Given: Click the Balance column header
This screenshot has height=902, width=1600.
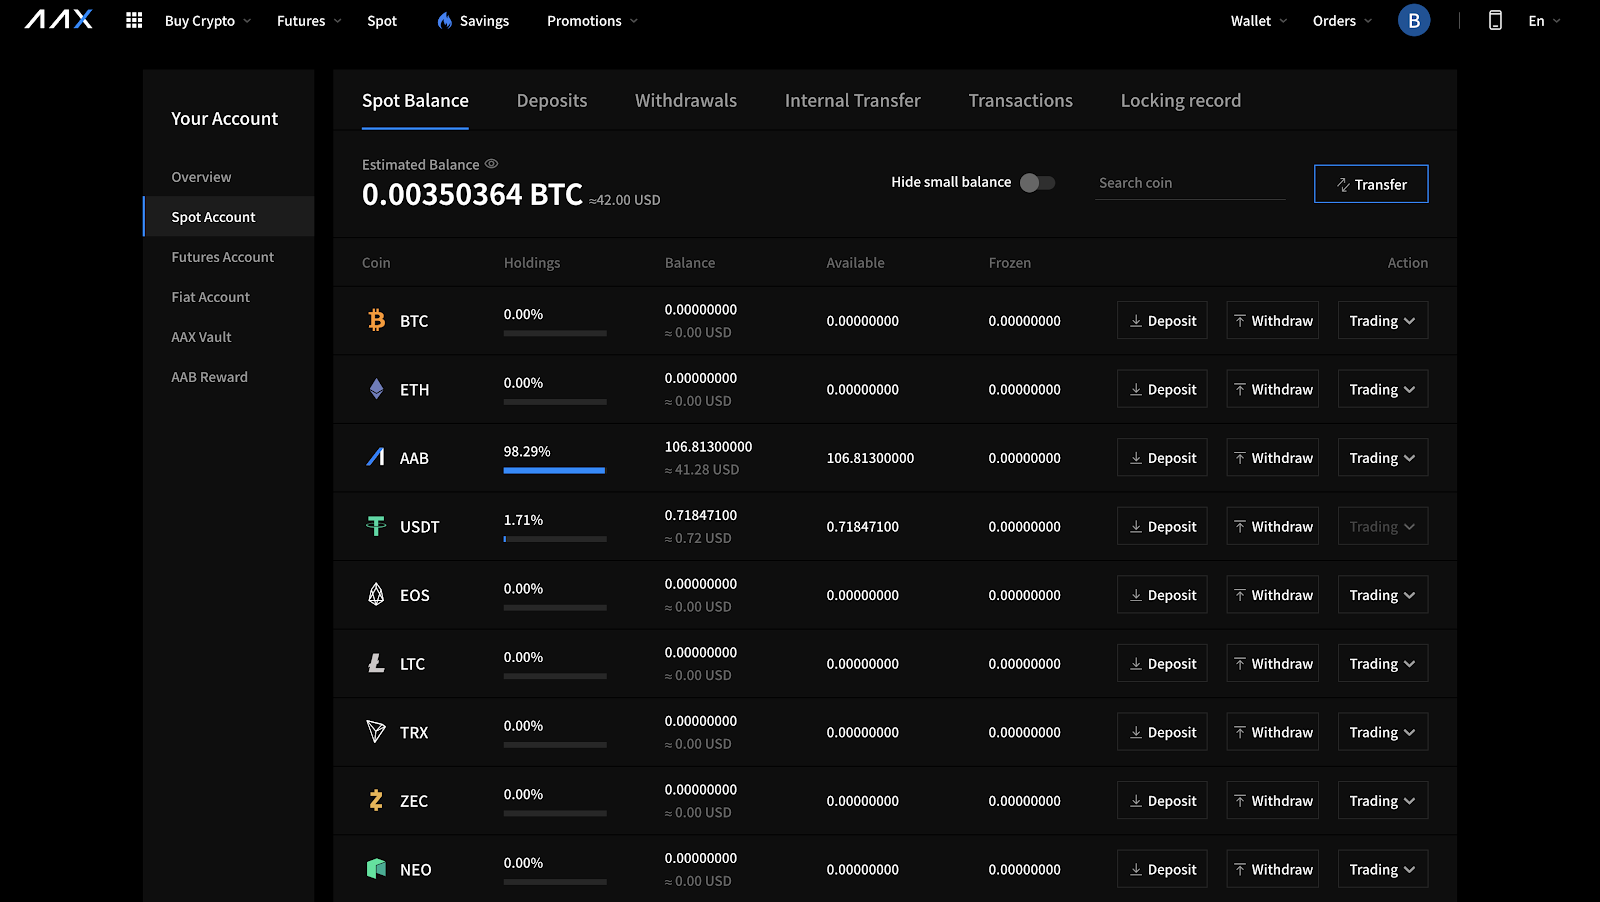Looking at the screenshot, I should point(690,263).
